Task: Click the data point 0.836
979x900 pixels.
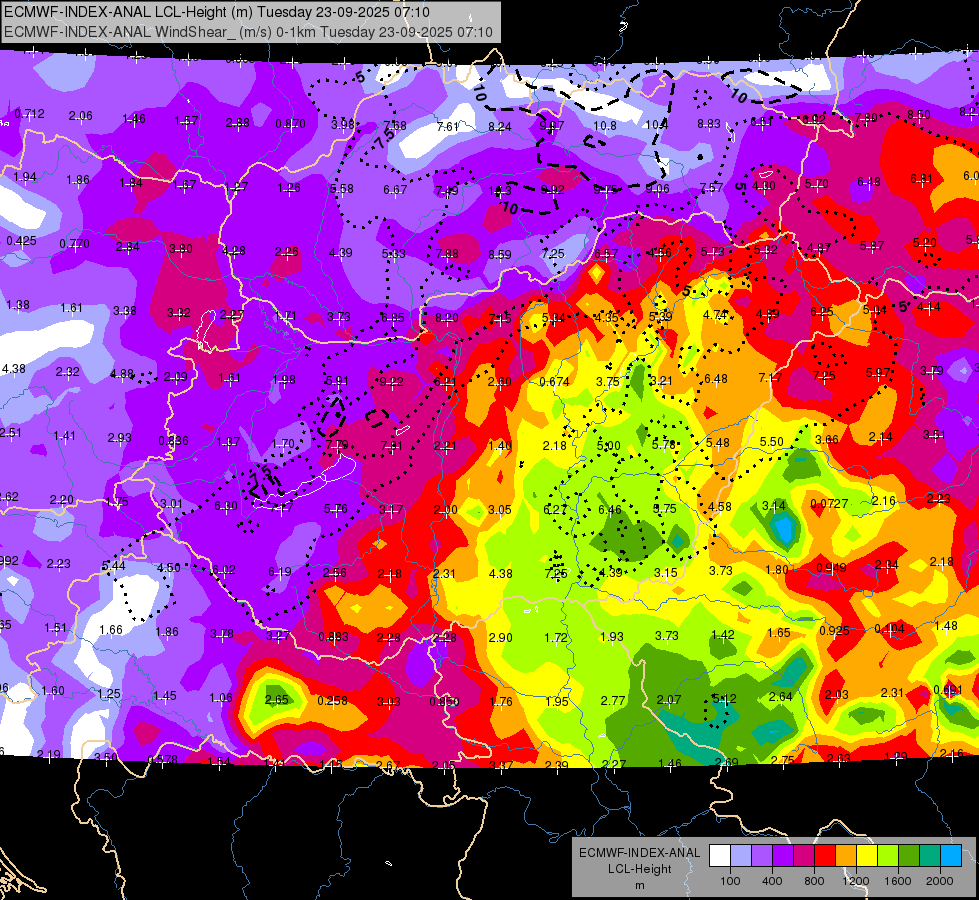Action: (174, 441)
